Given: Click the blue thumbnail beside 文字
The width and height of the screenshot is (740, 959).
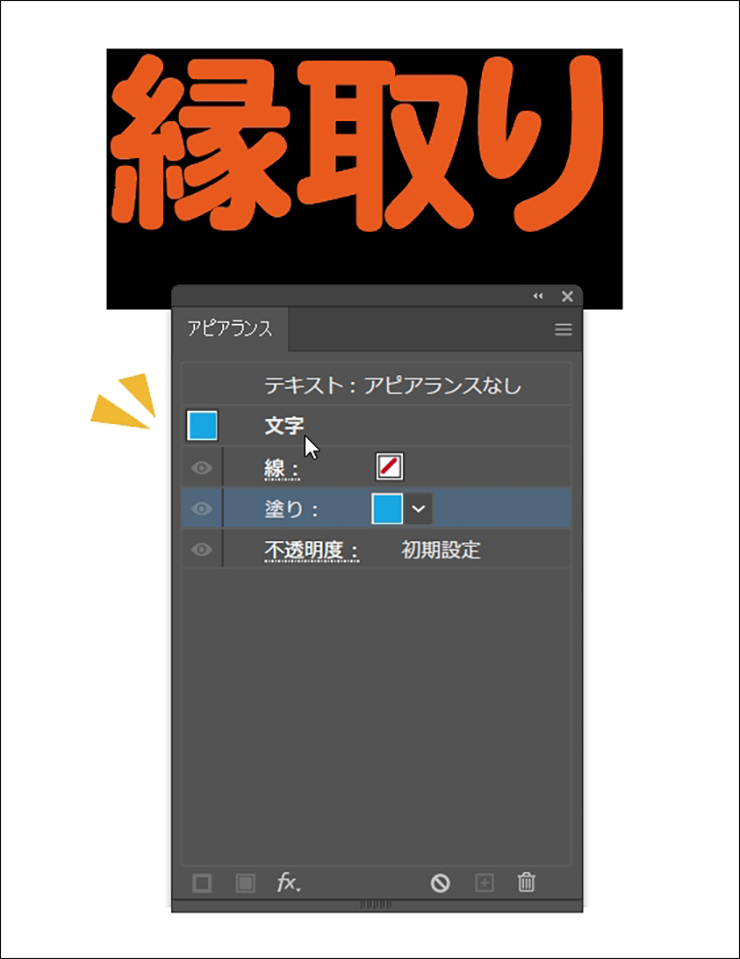Looking at the screenshot, I should [202, 427].
